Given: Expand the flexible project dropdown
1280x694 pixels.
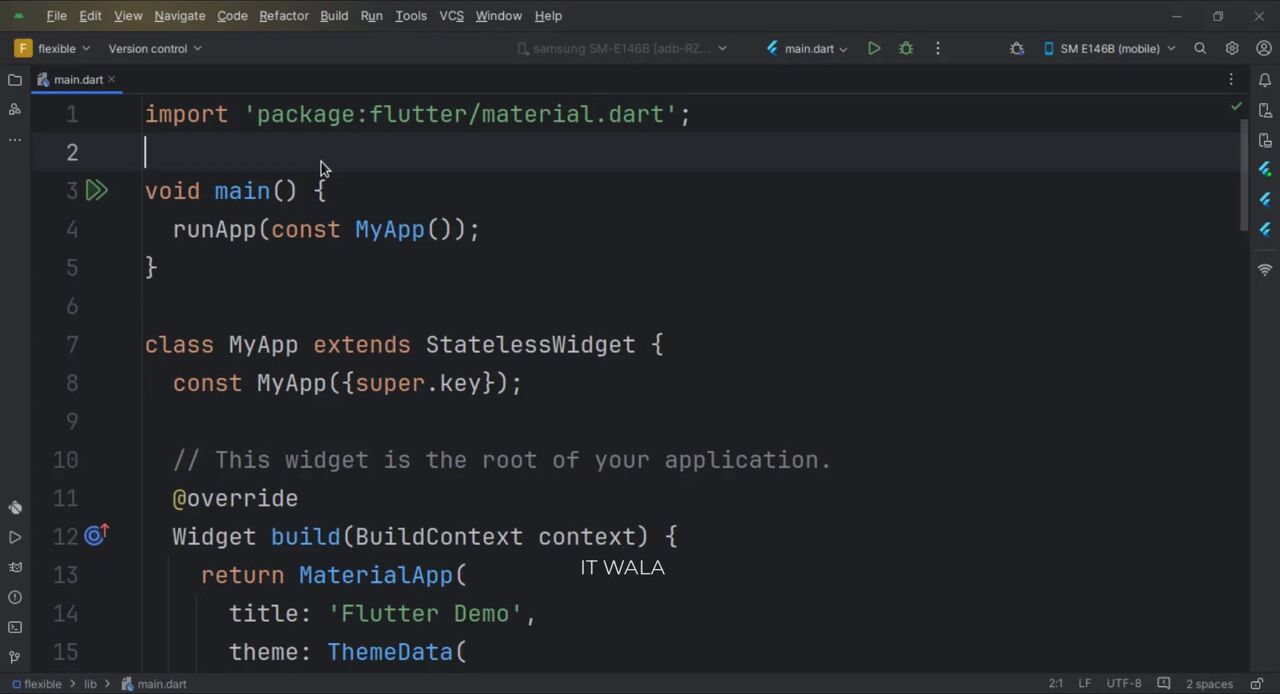Looking at the screenshot, I should pos(56,48).
